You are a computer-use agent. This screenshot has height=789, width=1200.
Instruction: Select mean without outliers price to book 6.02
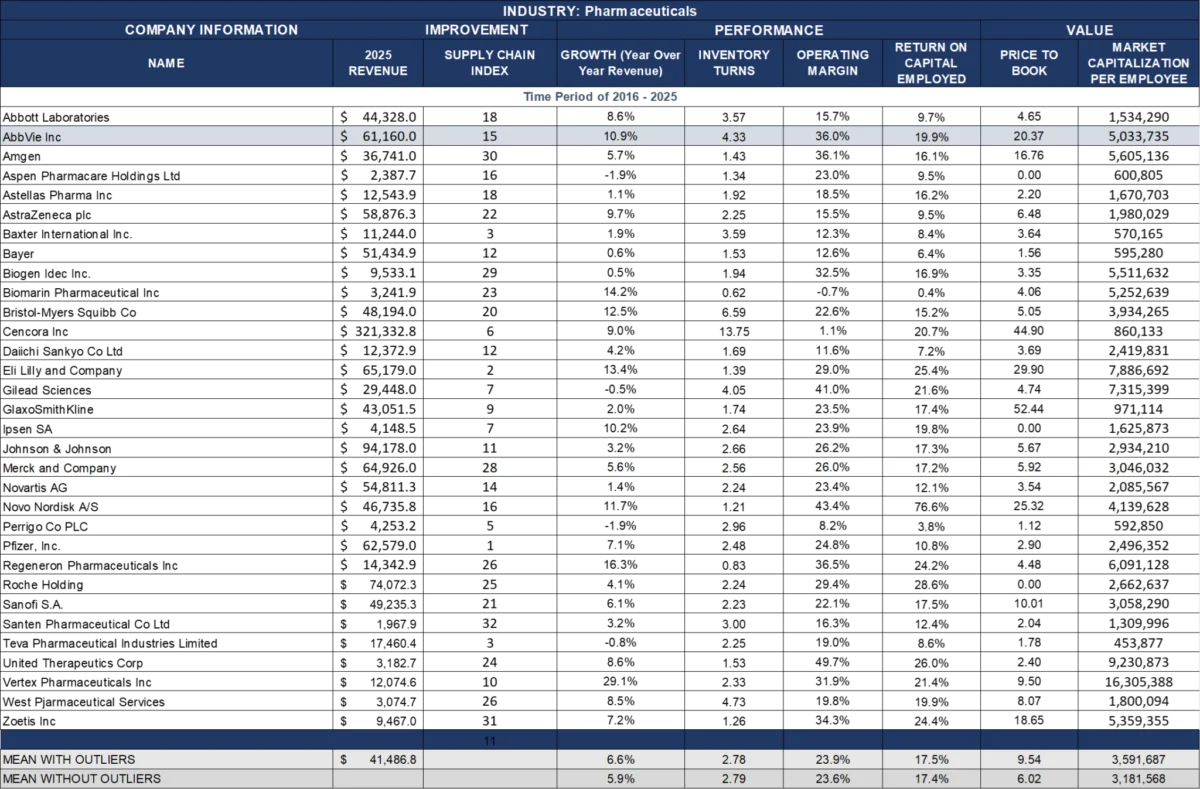1029,779
